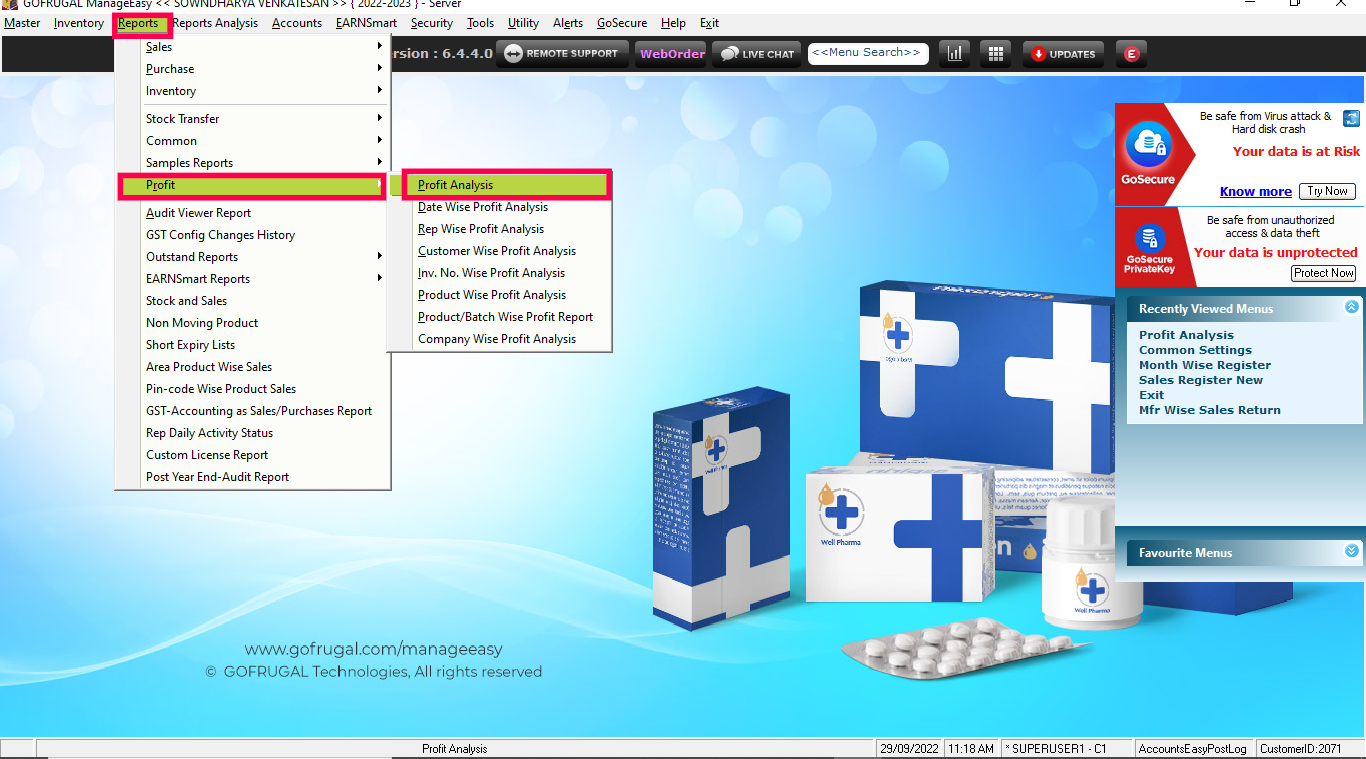This screenshot has width=1366, height=759.
Task: Open the EARNSmart menu
Action: point(366,23)
